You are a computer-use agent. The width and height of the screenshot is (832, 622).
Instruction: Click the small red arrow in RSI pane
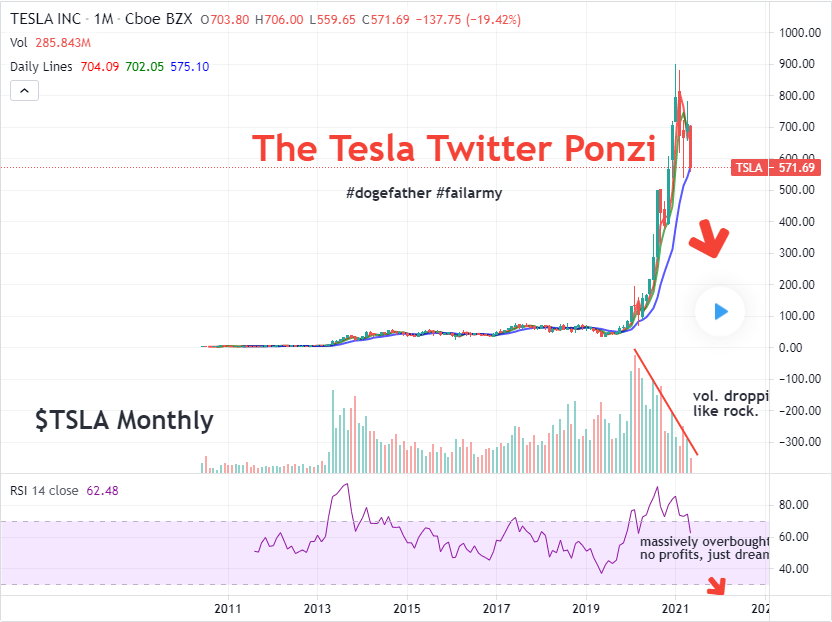click(717, 585)
